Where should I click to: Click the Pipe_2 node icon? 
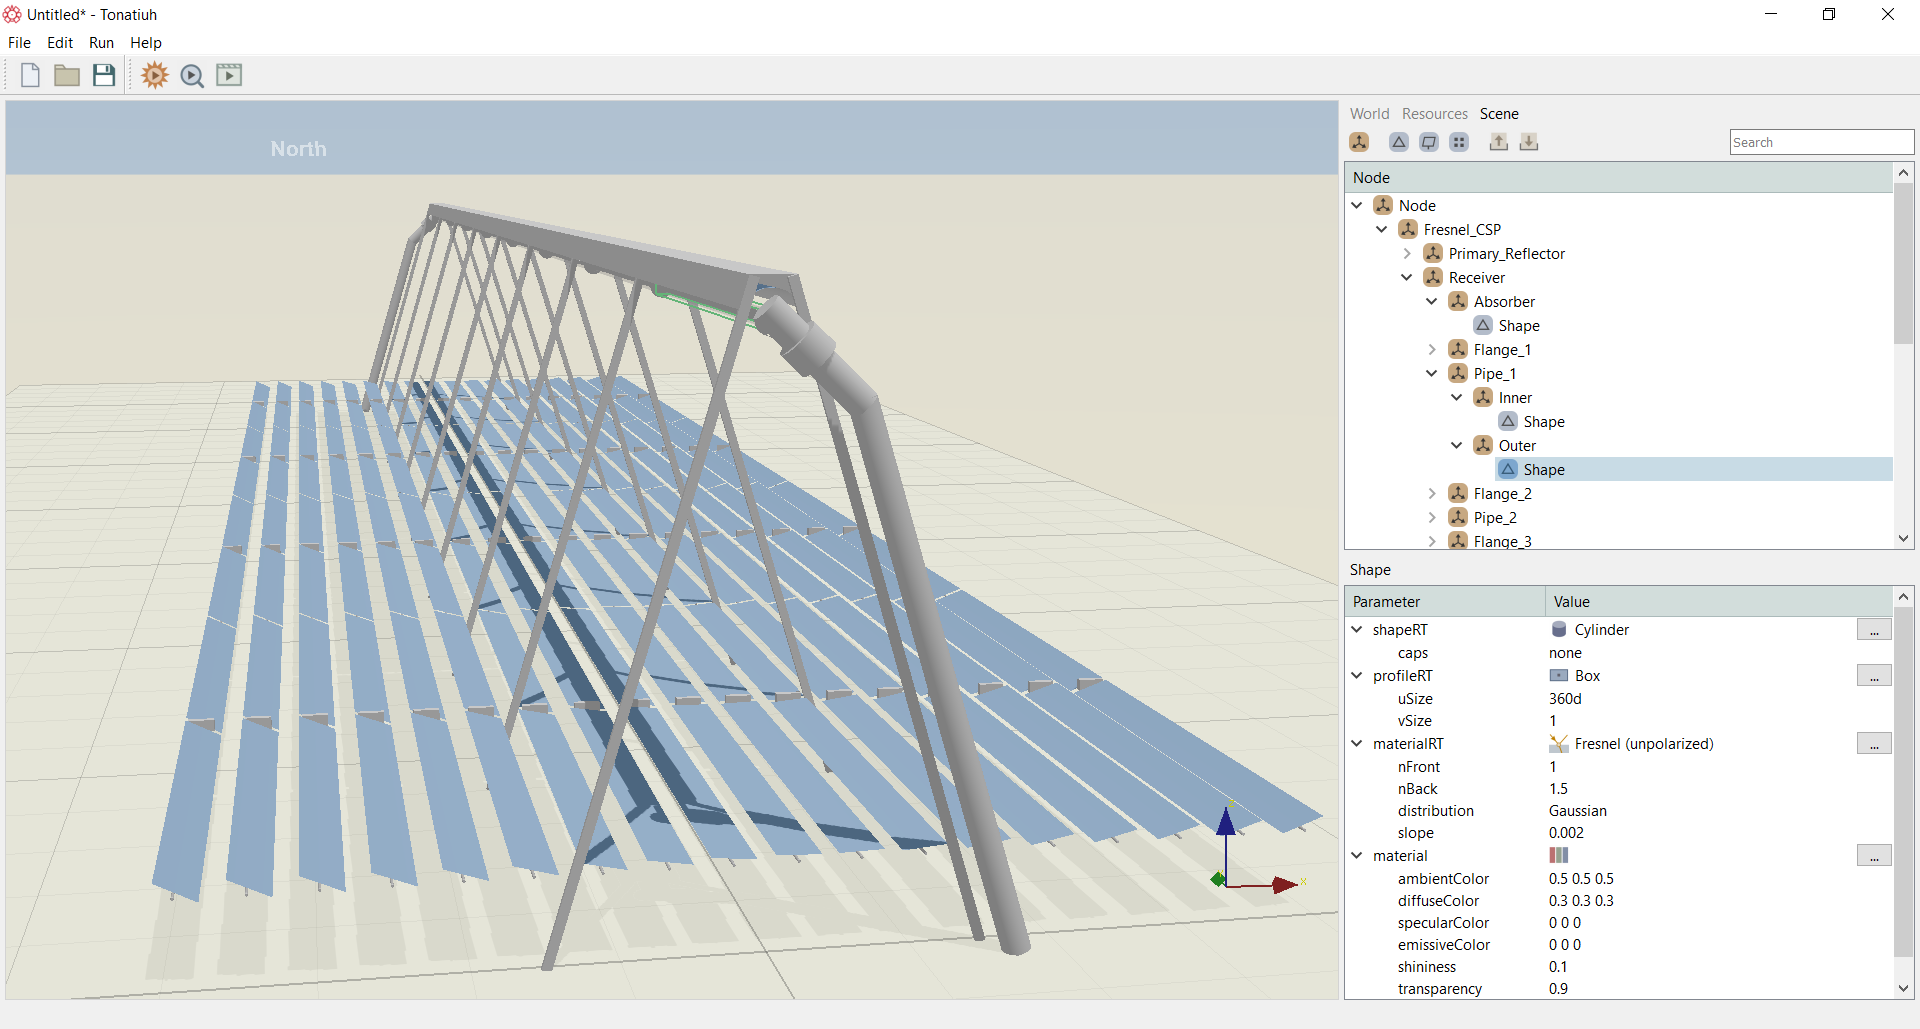point(1458,517)
